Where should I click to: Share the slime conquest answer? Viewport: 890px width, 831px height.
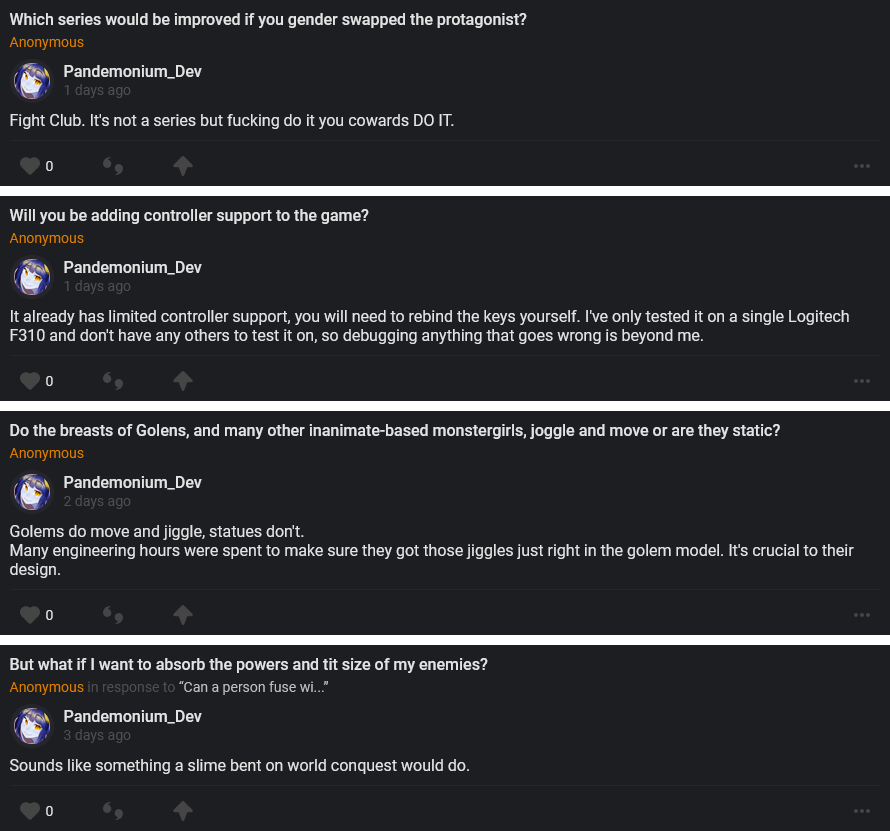(x=183, y=811)
